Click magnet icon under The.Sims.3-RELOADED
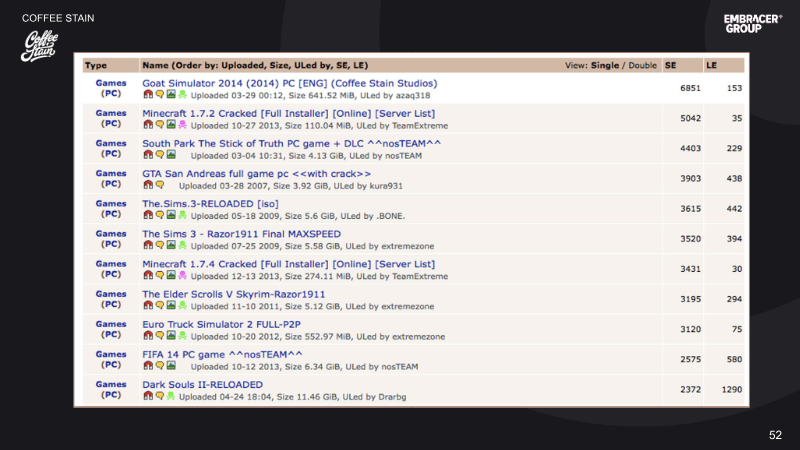The image size is (800, 450). pos(148,215)
